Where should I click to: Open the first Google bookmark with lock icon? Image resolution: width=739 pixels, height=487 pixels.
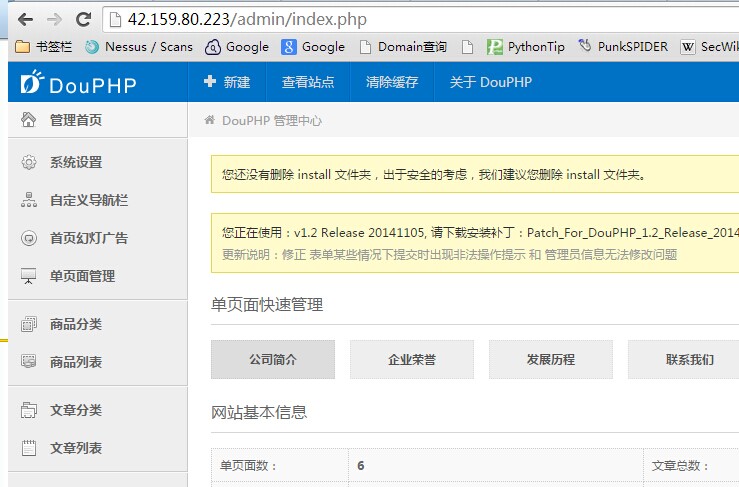point(237,47)
